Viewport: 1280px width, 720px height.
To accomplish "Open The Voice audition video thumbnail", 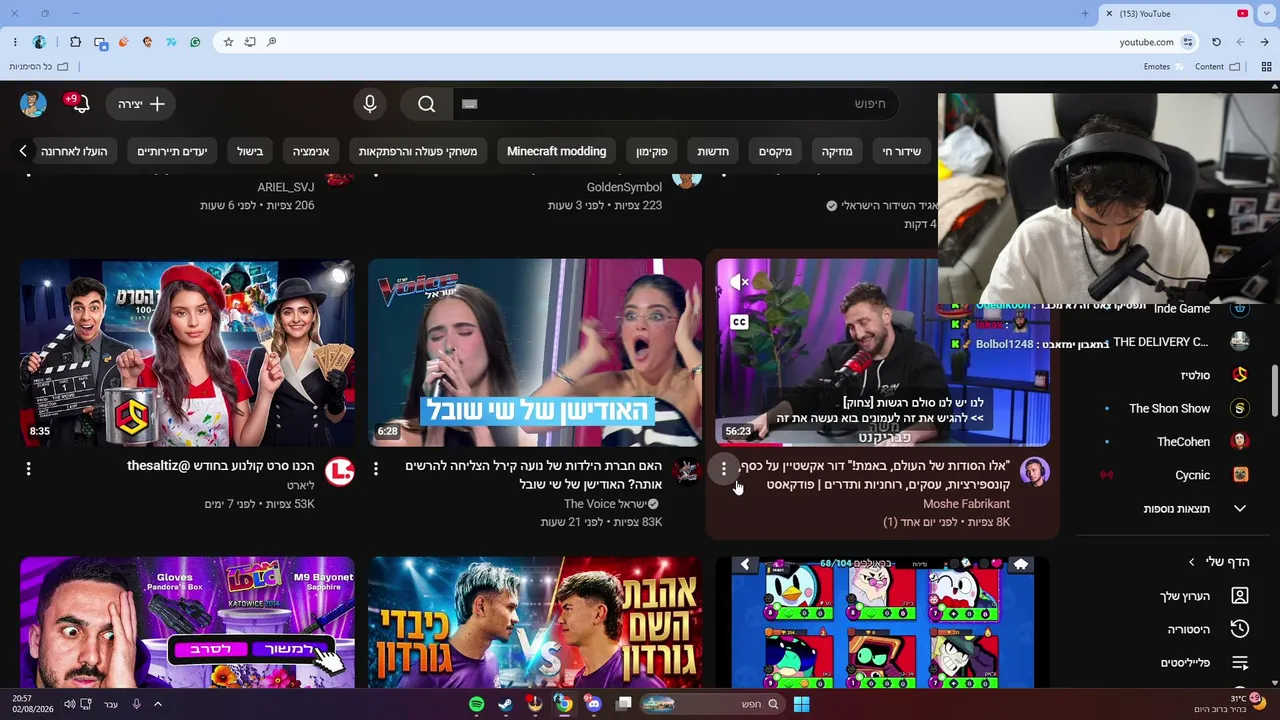I will 535,353.
